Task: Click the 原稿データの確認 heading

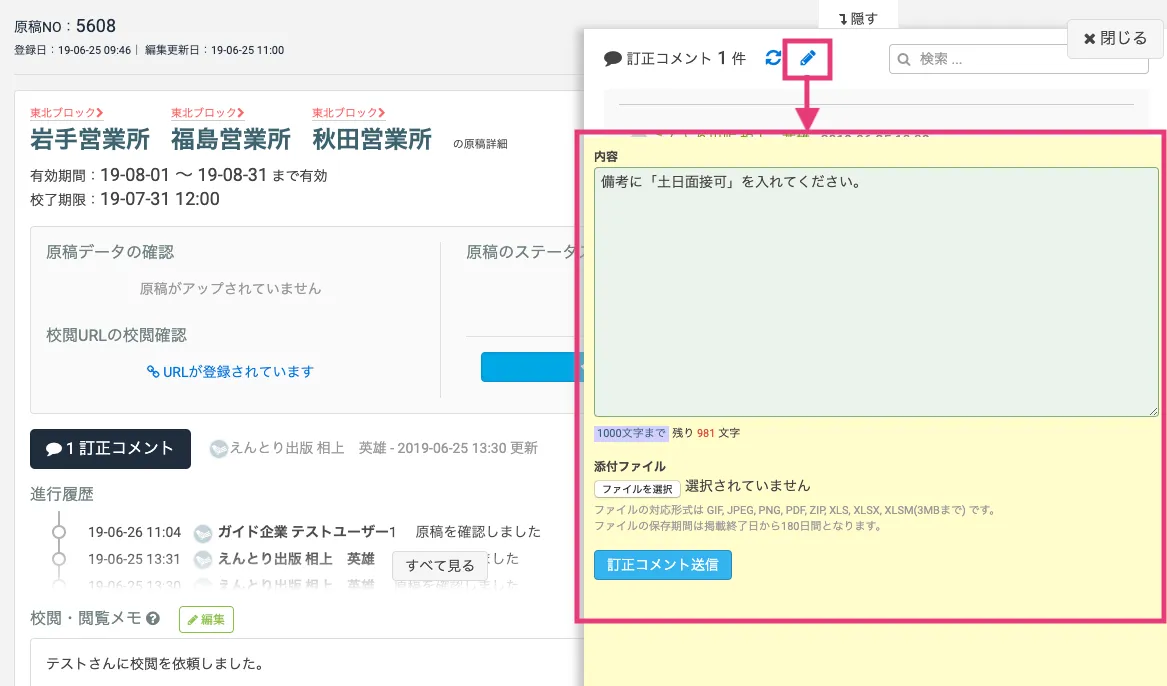Action: click(110, 252)
